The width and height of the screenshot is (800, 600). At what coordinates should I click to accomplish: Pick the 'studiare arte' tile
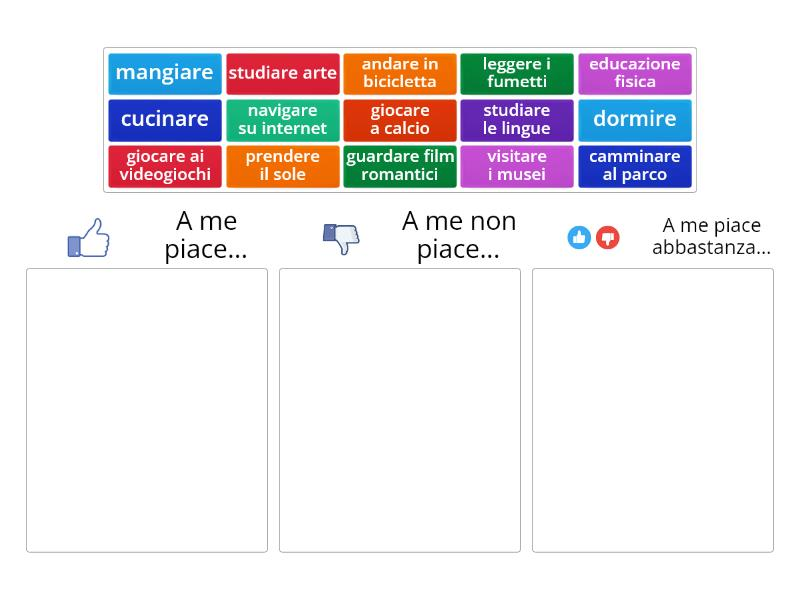coord(283,73)
